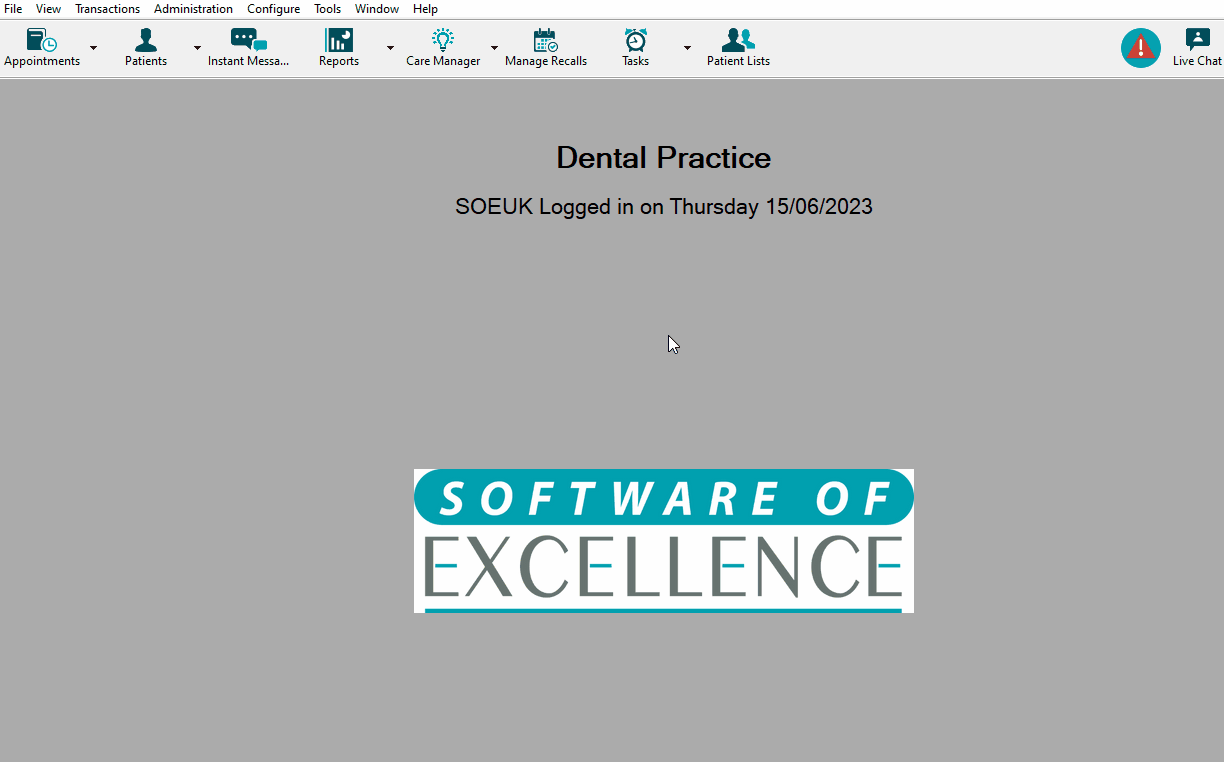
Task: Open the Patient Lists icon
Action: click(x=738, y=41)
